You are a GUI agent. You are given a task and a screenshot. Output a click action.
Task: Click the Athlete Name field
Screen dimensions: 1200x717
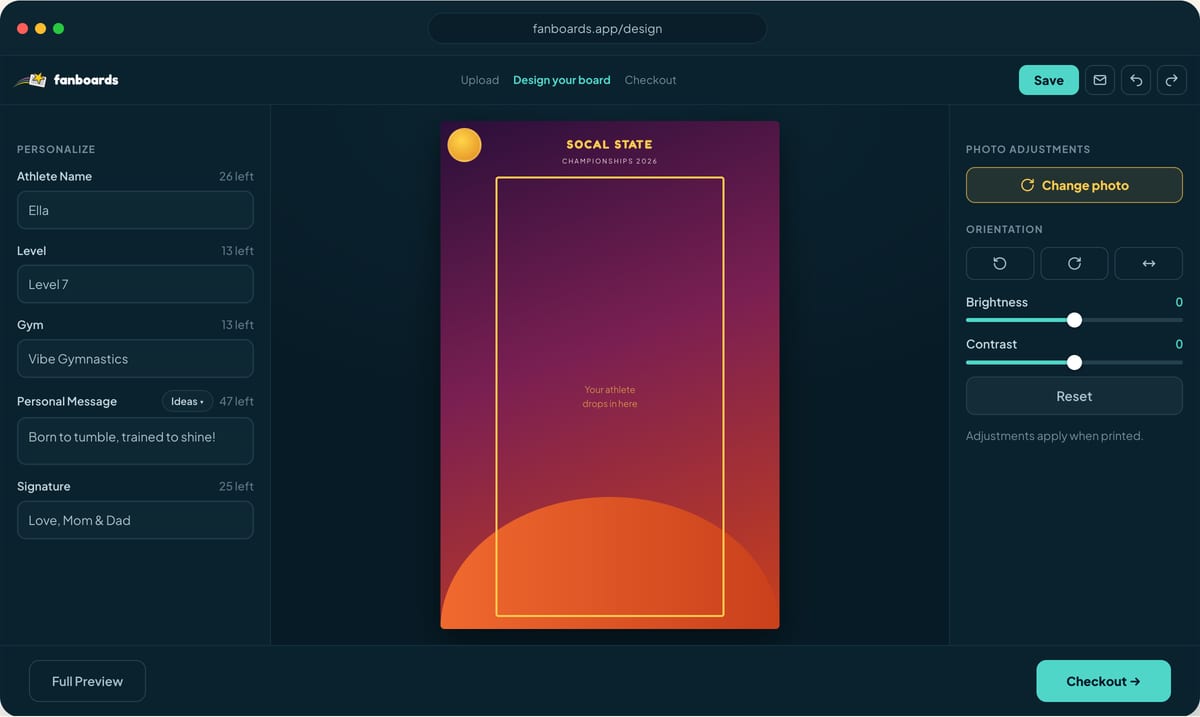135,210
